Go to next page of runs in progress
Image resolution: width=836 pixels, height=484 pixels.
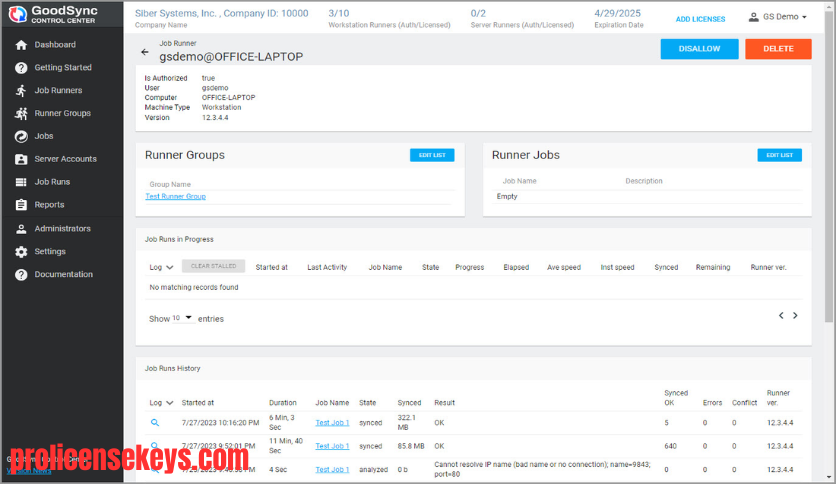click(795, 316)
